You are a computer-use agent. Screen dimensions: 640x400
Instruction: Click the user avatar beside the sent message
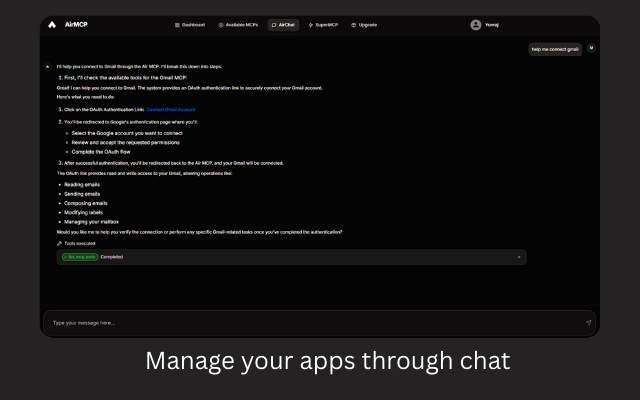tap(591, 48)
